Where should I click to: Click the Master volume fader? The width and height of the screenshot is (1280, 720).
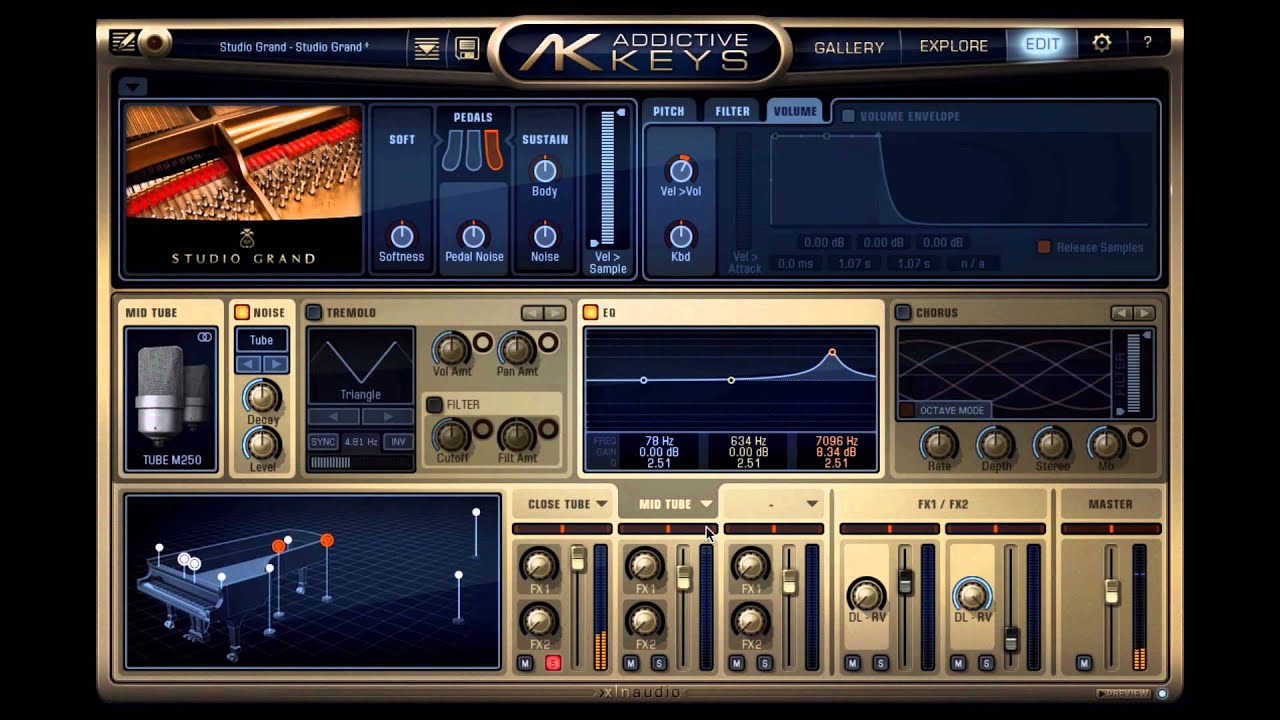(x=1111, y=591)
